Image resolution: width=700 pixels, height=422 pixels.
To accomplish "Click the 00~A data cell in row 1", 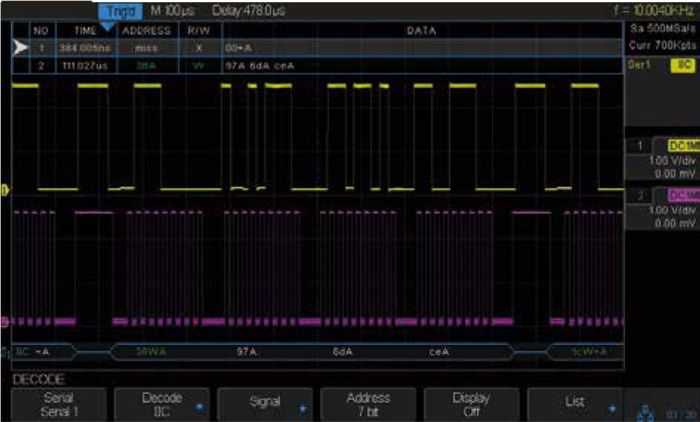I will (x=238, y=48).
